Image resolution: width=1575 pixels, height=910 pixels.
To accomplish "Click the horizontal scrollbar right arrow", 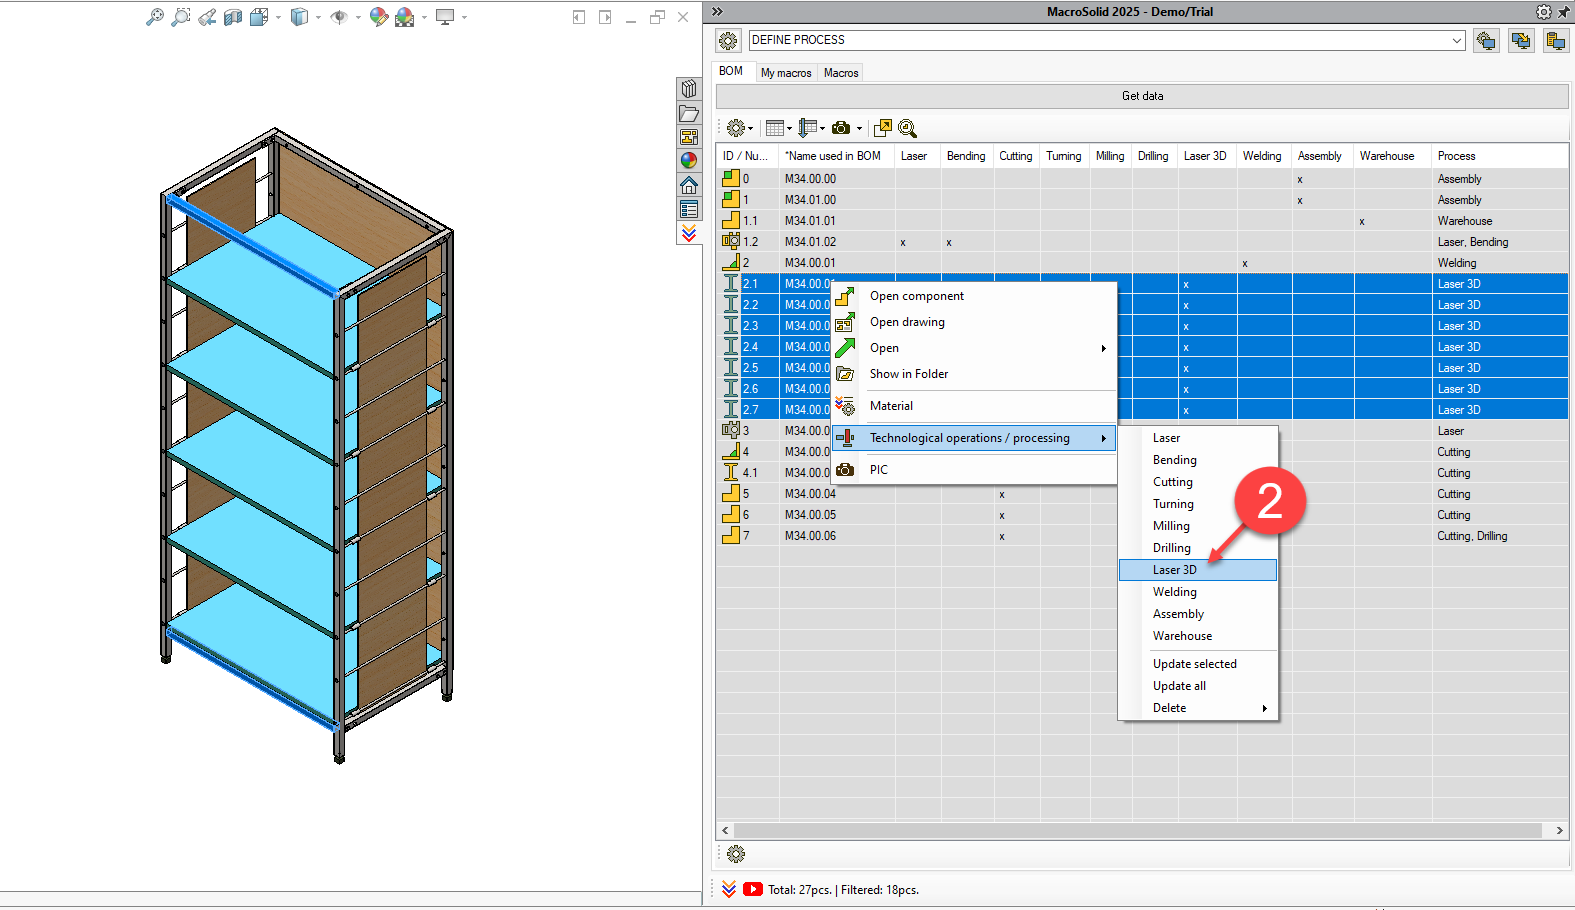I will (1559, 830).
